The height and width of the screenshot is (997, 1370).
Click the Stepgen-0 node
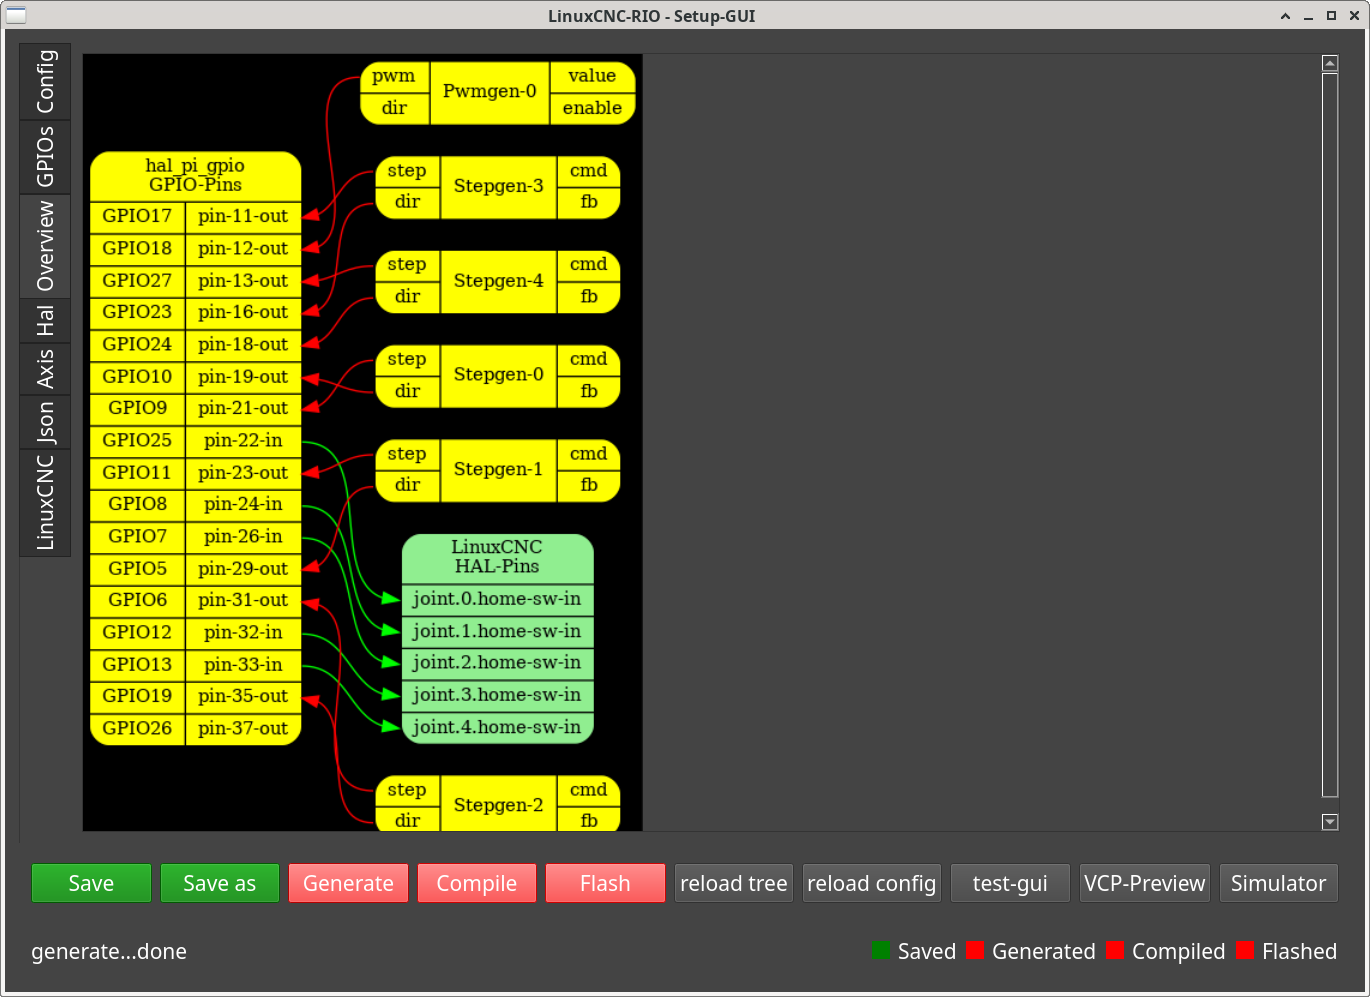pyautogui.click(x=498, y=375)
